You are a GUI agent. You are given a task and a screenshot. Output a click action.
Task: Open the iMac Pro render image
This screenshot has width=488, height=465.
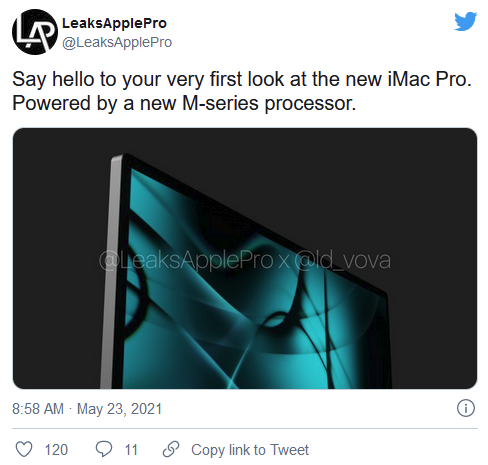point(245,258)
